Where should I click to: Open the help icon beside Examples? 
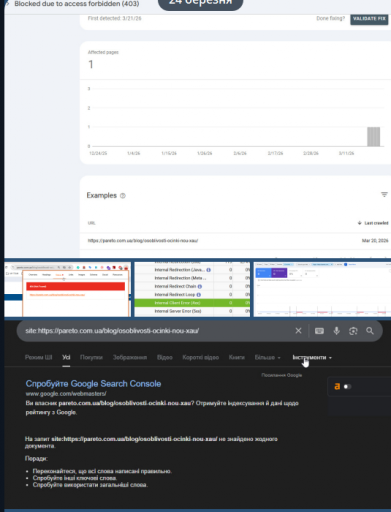[x=123, y=196]
